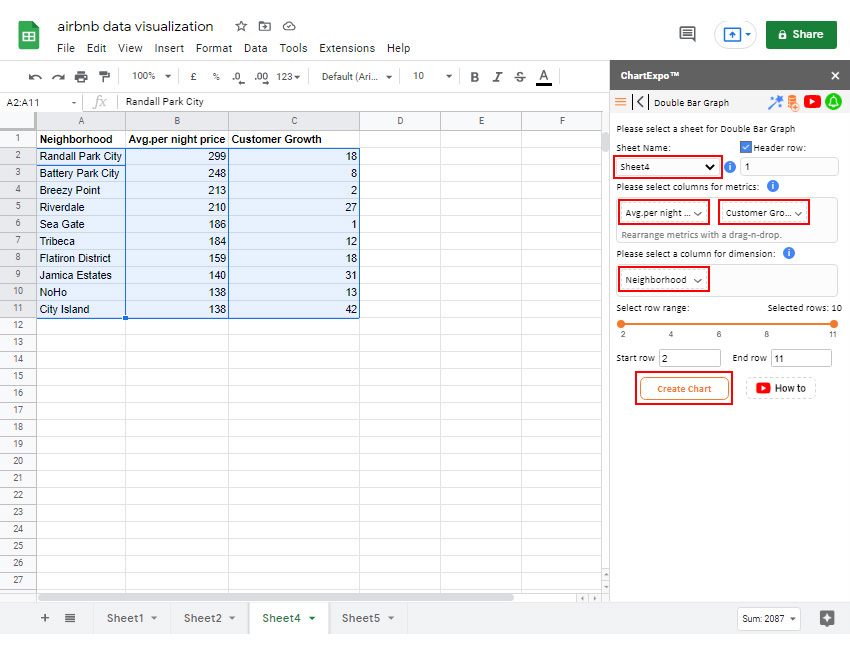Click the green Share button
The height and width of the screenshot is (655, 850).
point(801,35)
